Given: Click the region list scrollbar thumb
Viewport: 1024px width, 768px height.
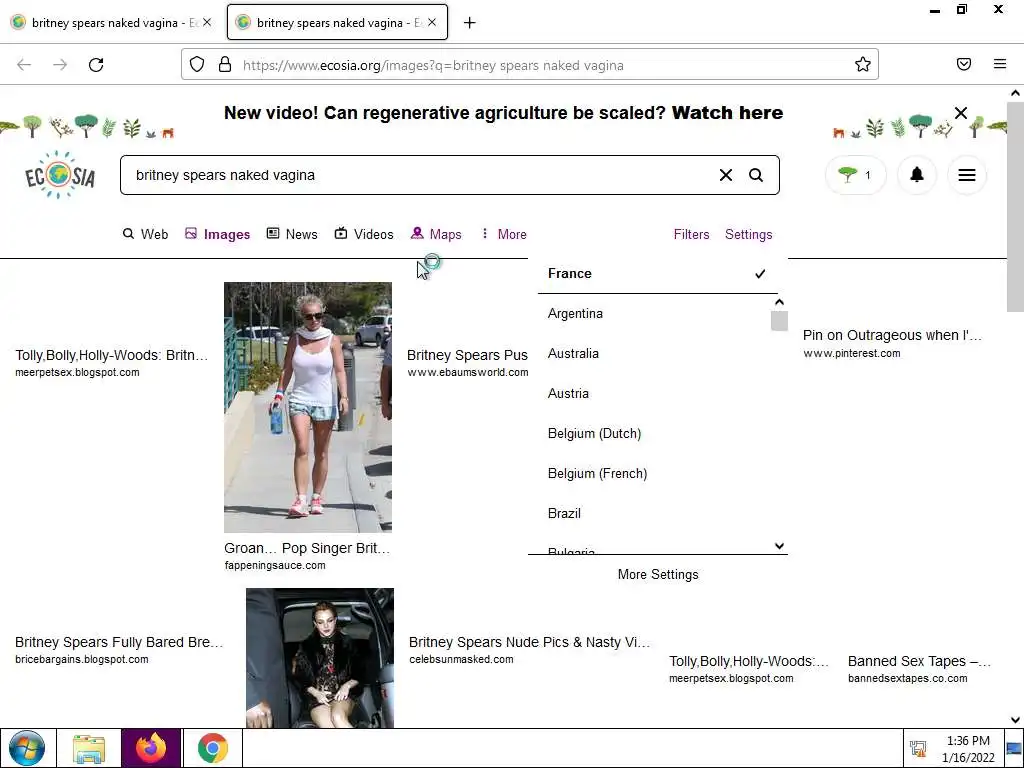Looking at the screenshot, I should (x=779, y=321).
